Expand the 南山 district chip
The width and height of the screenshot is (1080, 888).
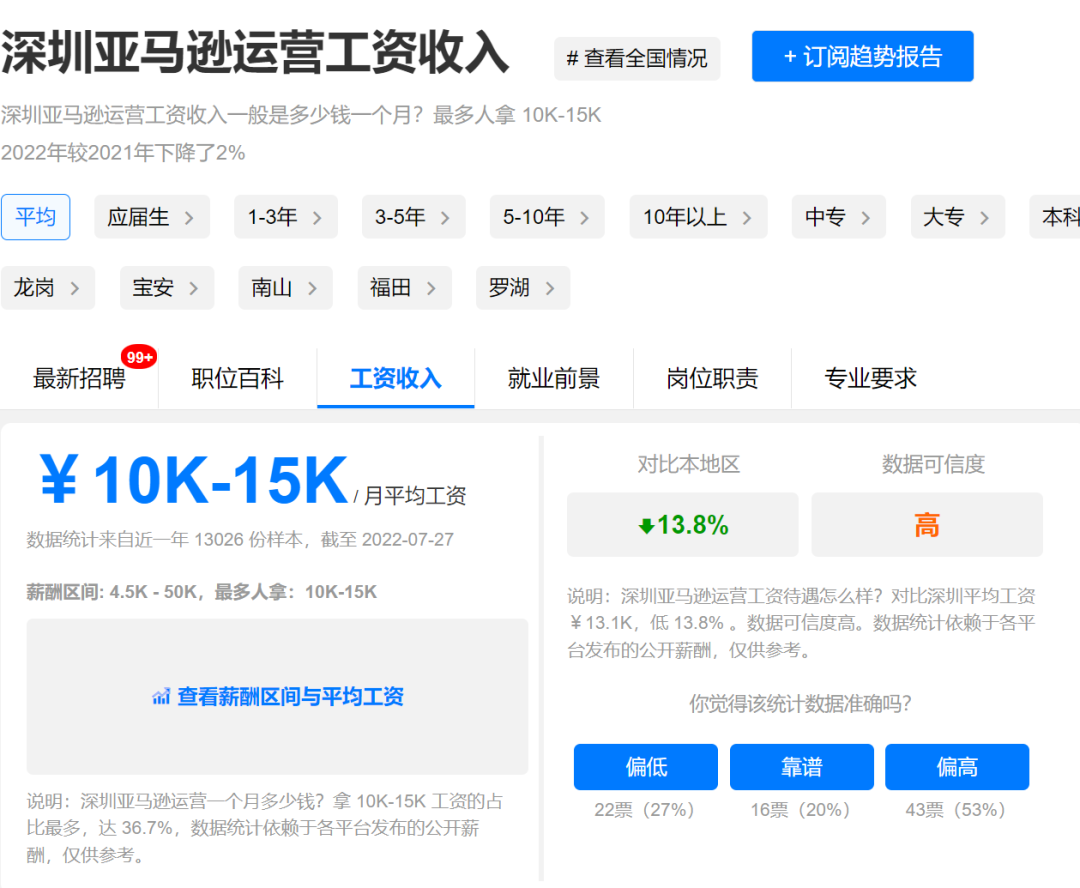[x=285, y=287]
